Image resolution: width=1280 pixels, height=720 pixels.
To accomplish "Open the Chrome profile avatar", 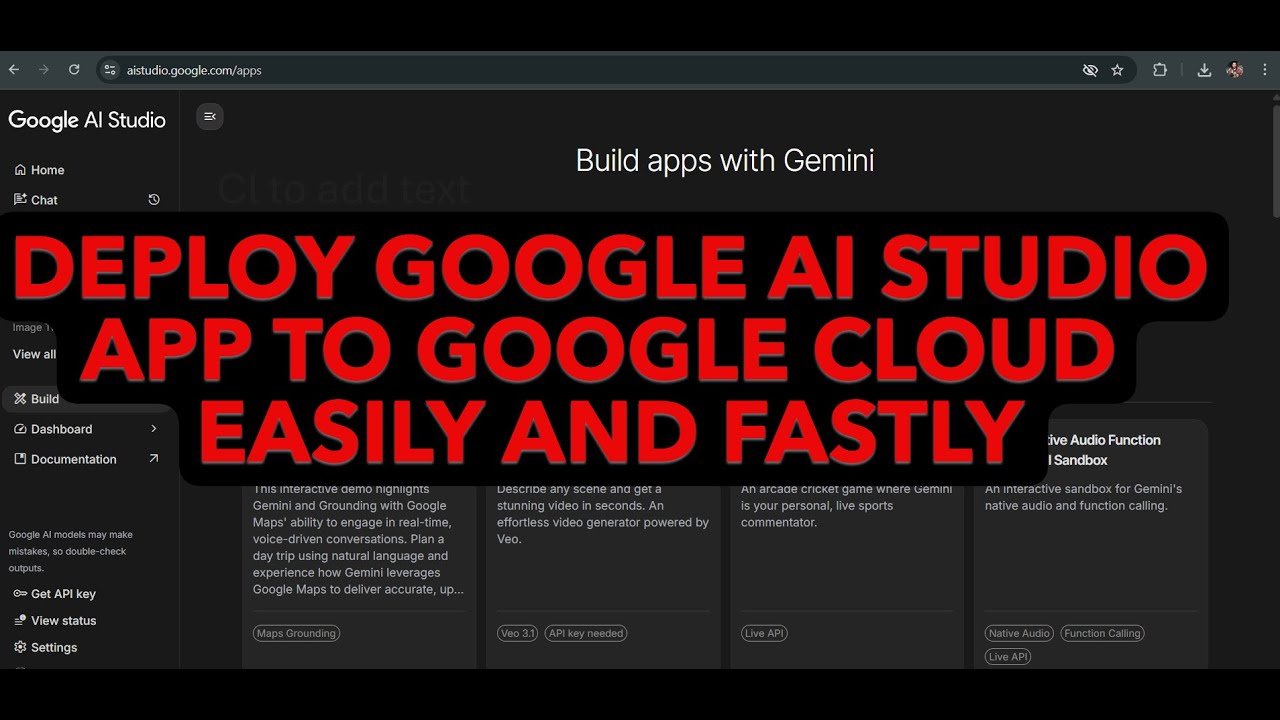I will (x=1235, y=70).
